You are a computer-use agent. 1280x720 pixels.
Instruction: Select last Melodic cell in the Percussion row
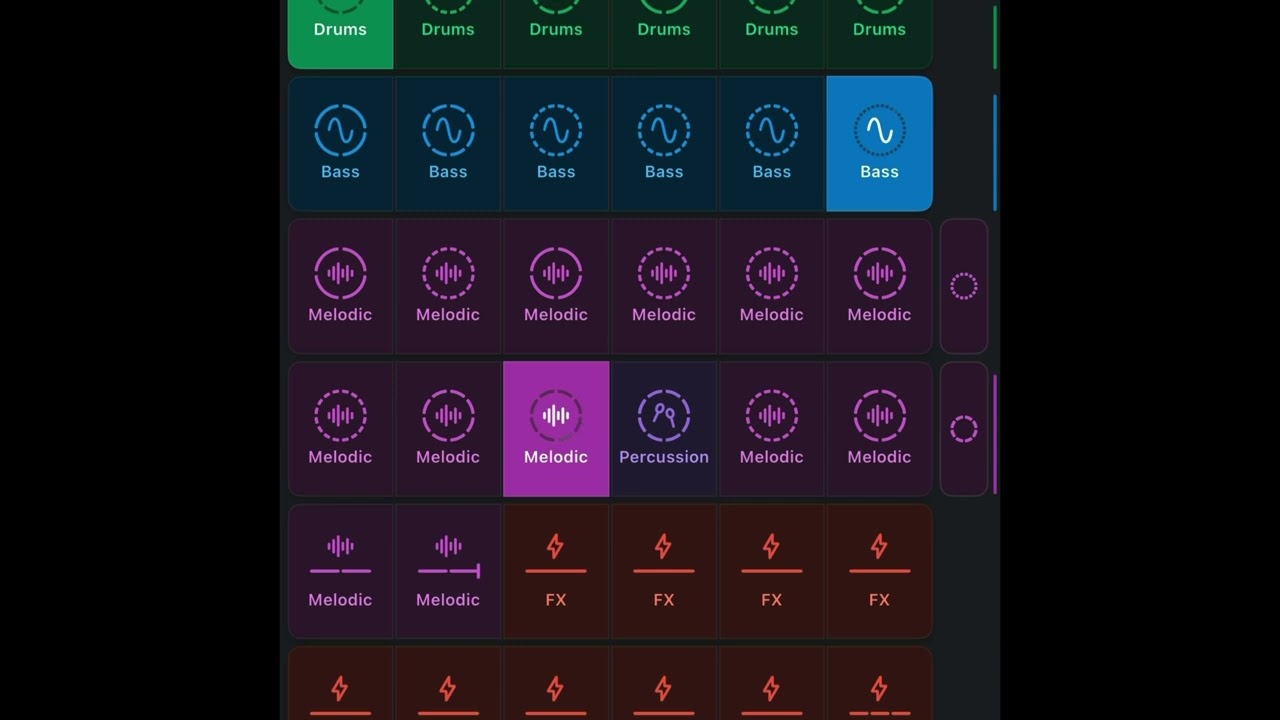(x=880, y=429)
